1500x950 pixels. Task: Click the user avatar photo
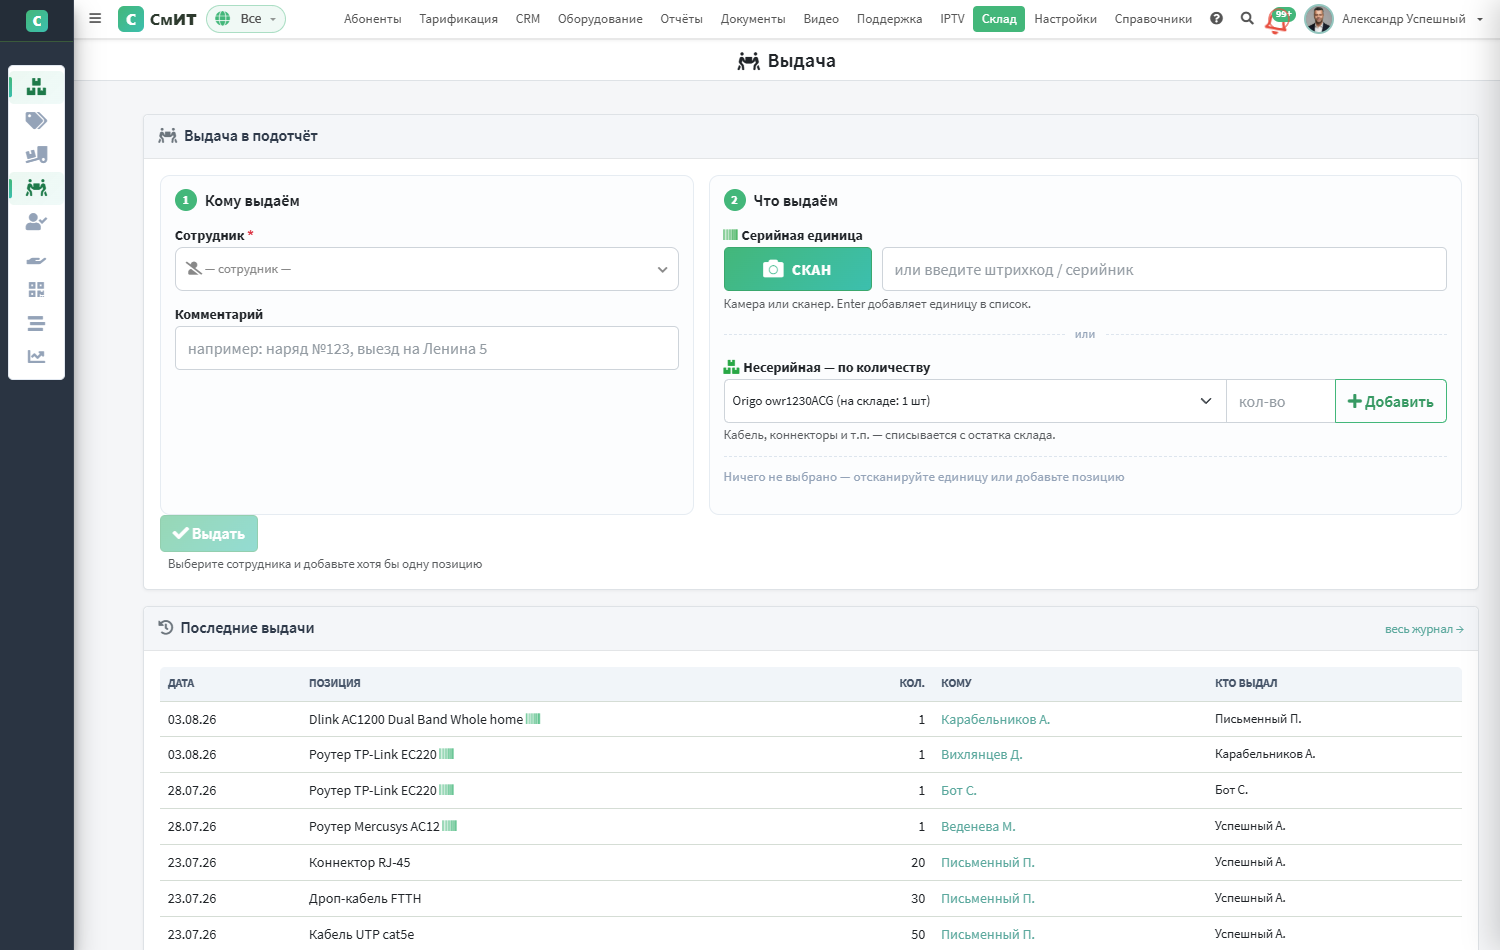(x=1319, y=19)
